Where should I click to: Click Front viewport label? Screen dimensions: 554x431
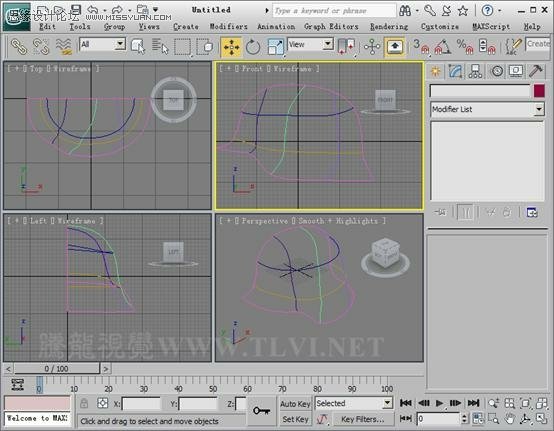click(252, 69)
